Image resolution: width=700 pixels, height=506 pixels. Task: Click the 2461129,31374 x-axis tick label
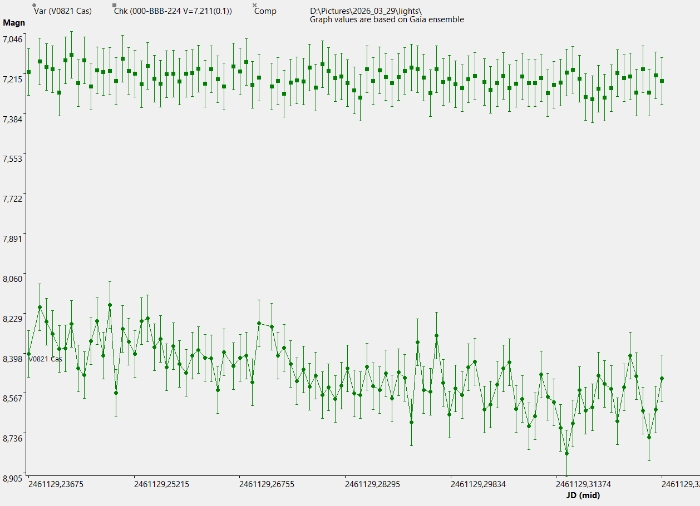[x=582, y=485]
